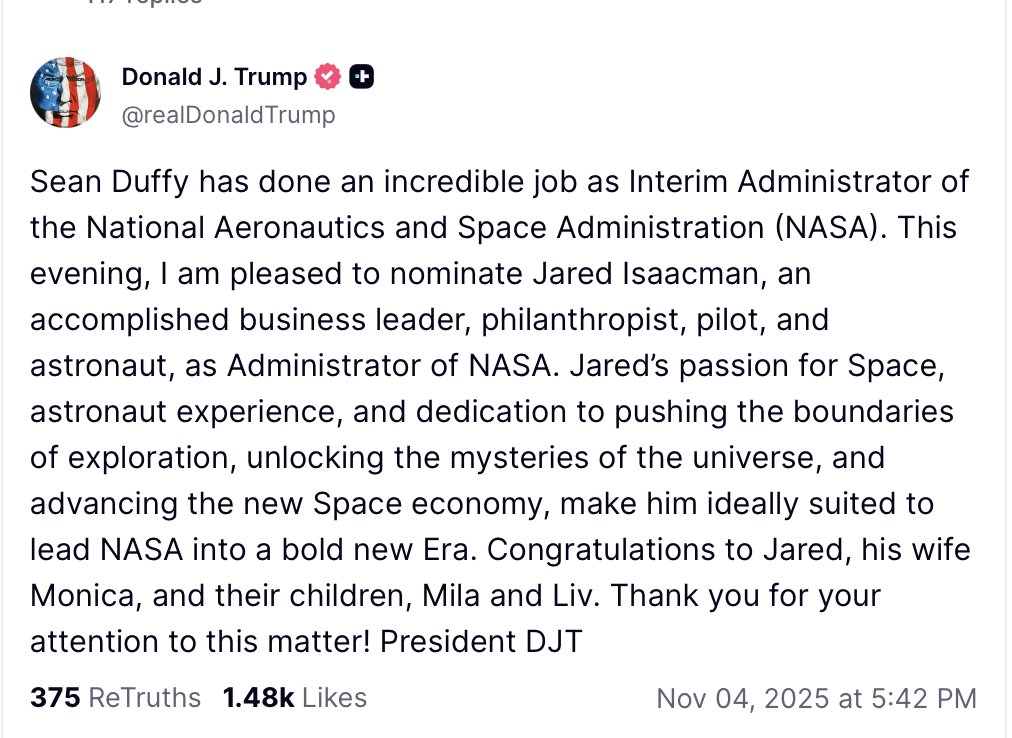Show the 1.48k Likes list
This screenshot has width=1012, height=738.
click(295, 697)
